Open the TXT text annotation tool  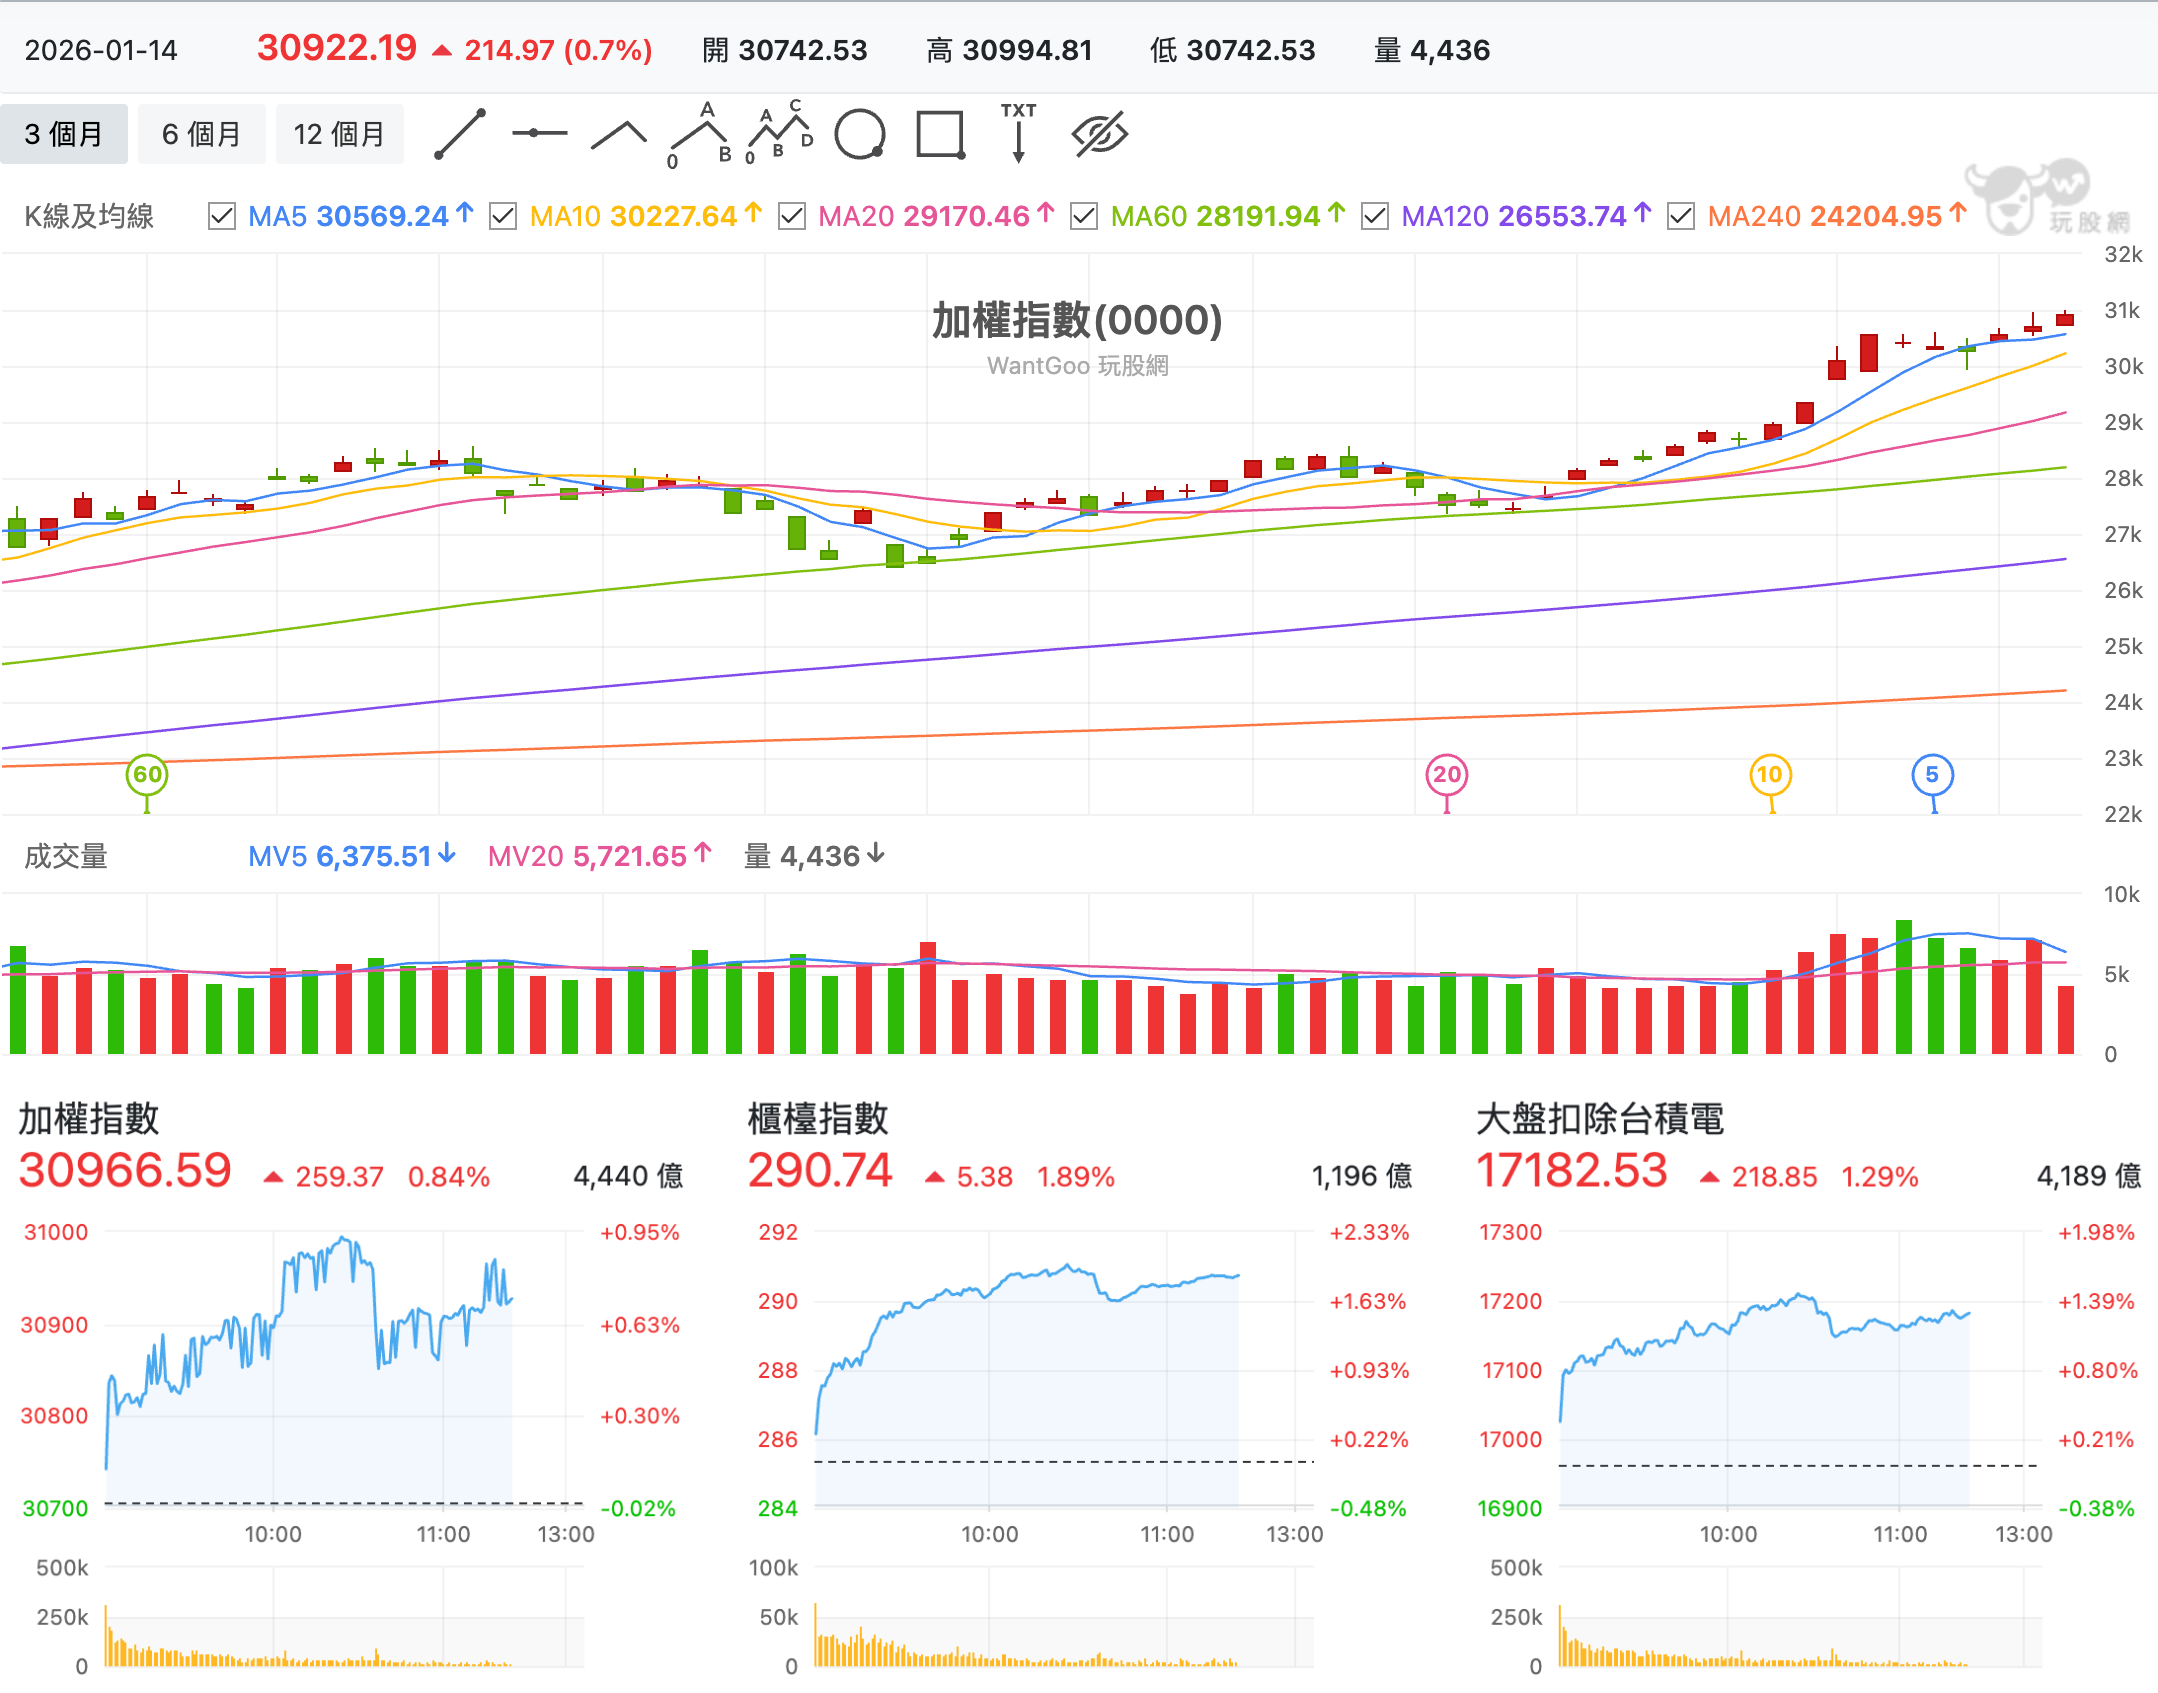(x=1018, y=131)
